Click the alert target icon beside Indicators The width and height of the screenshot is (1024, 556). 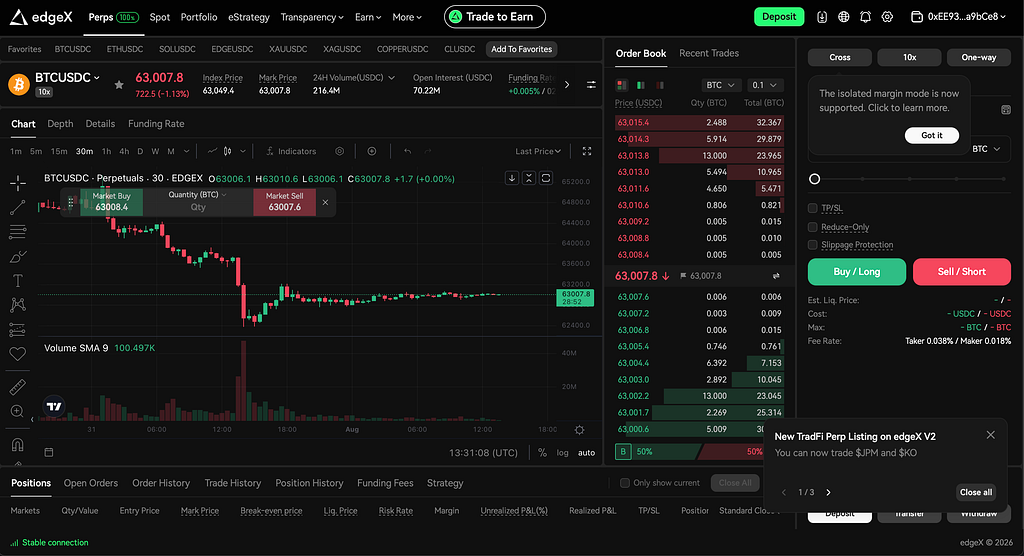[340, 151]
